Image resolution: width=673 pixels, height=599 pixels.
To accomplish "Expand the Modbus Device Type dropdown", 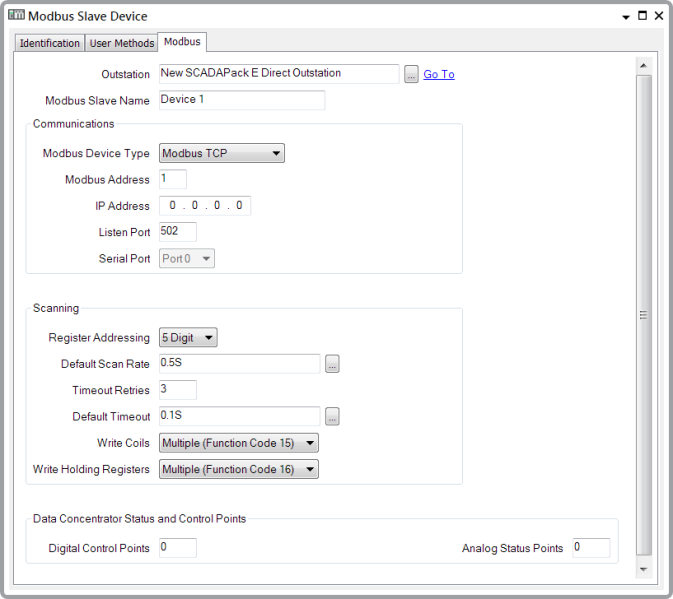I will [x=222, y=153].
